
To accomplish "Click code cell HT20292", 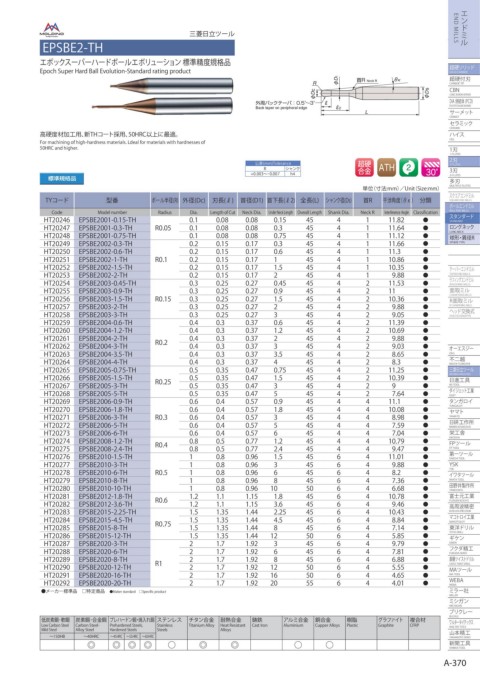I will click(x=57, y=583).
